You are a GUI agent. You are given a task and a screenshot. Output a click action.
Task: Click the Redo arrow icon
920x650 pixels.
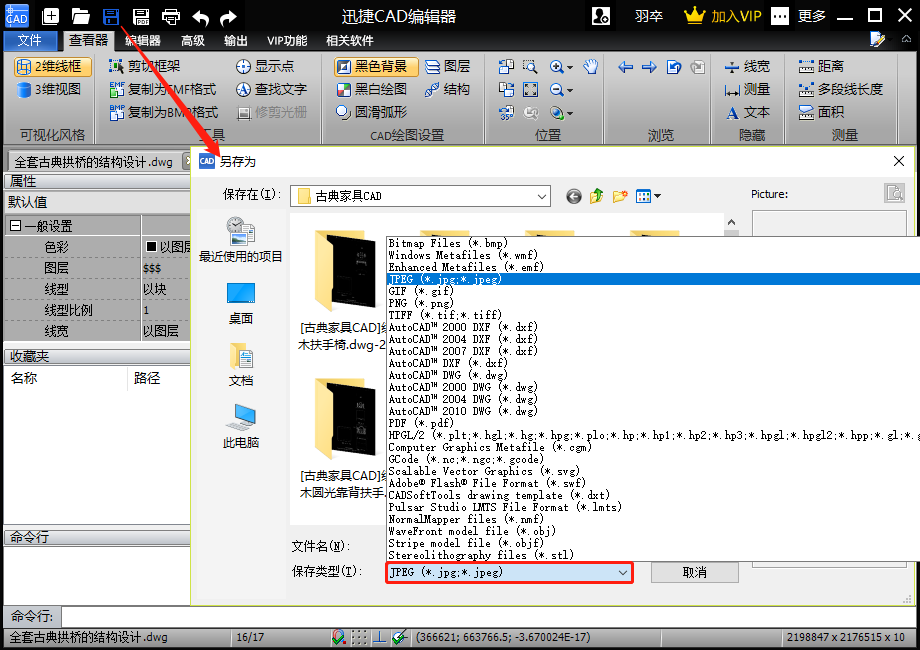(x=228, y=17)
